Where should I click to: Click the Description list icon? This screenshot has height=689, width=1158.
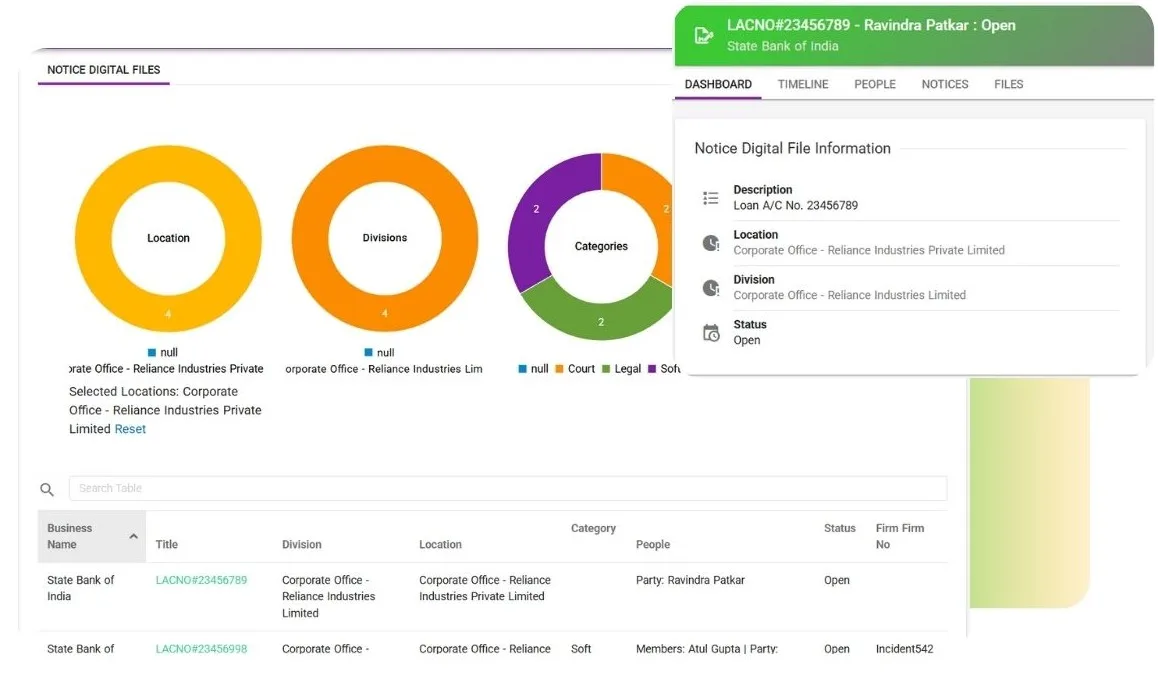click(710, 198)
